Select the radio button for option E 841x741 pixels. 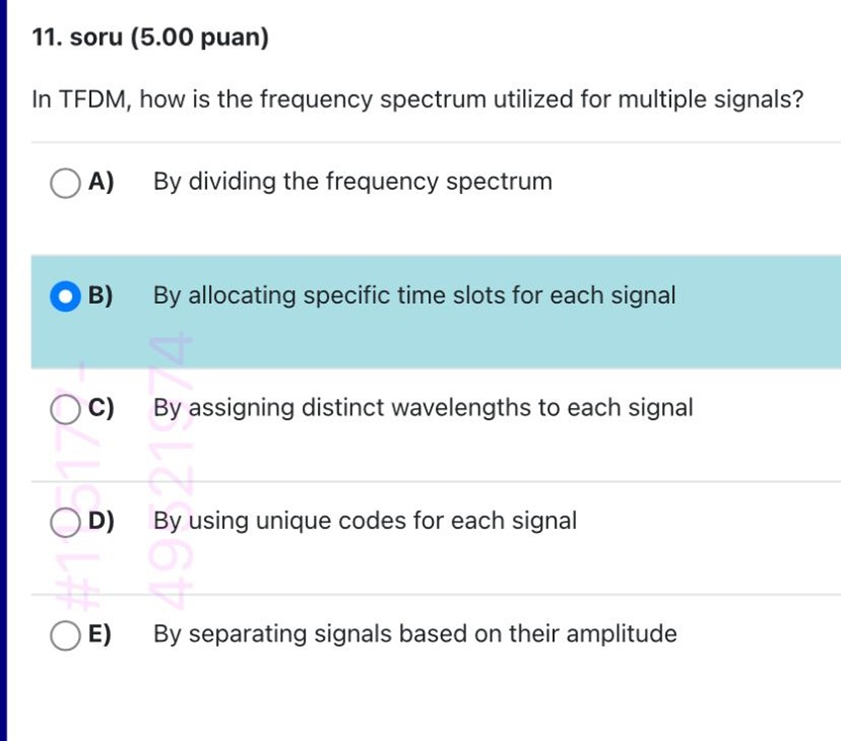coord(65,633)
